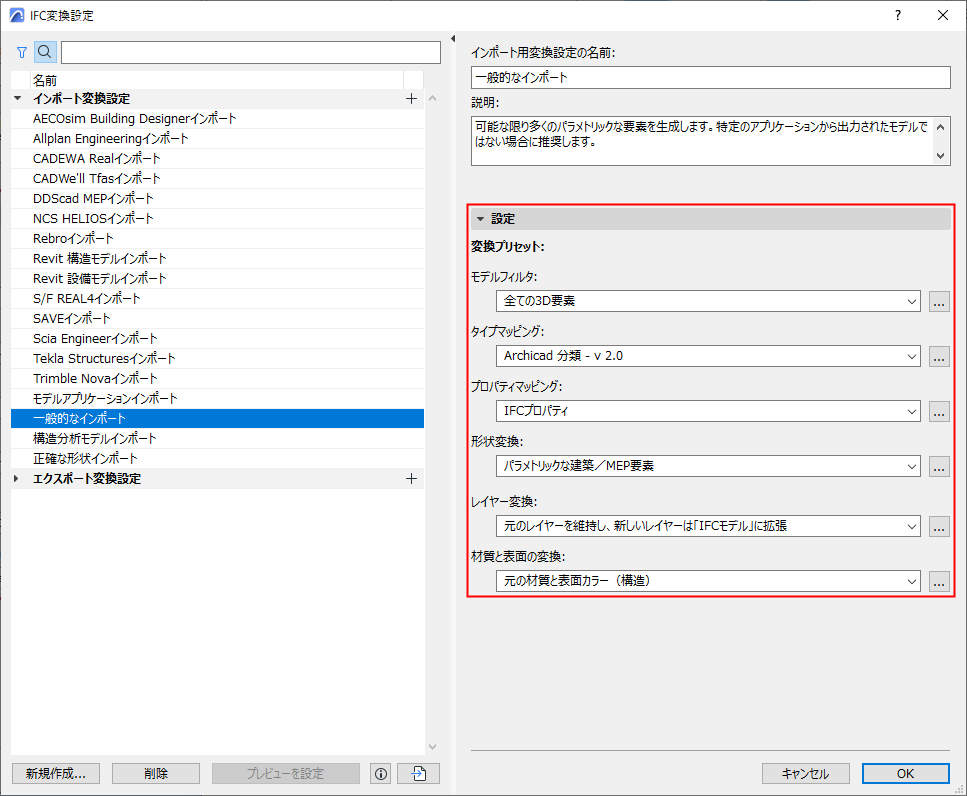Screen dimensions: 967x796
Task: Select Scia Engineerインポート
Action: [217, 339]
